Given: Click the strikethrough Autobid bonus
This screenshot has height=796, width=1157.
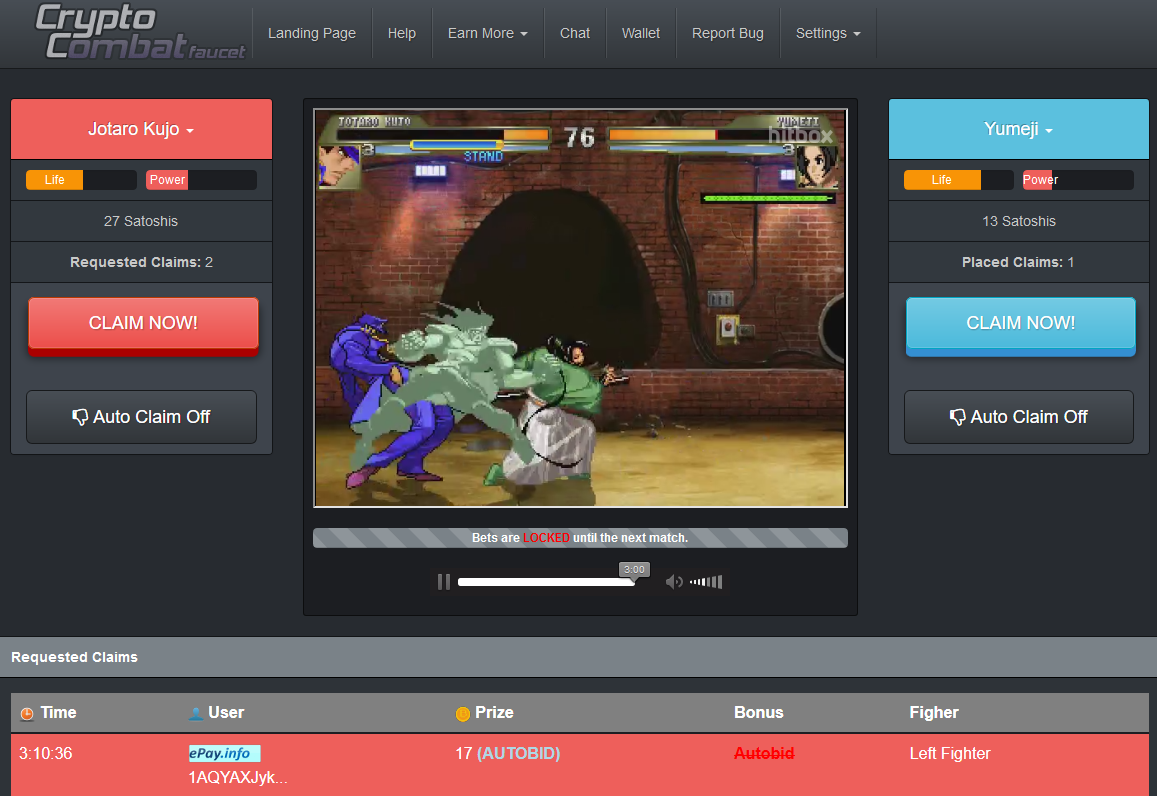Looking at the screenshot, I should (764, 753).
